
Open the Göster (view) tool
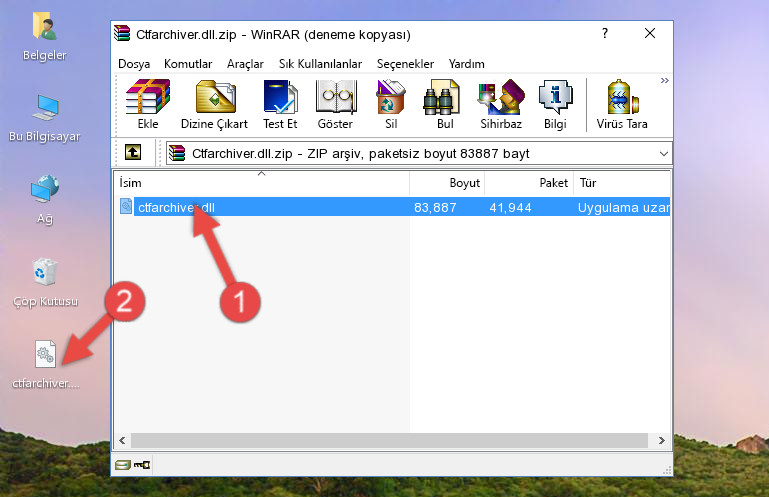pyautogui.click(x=335, y=105)
